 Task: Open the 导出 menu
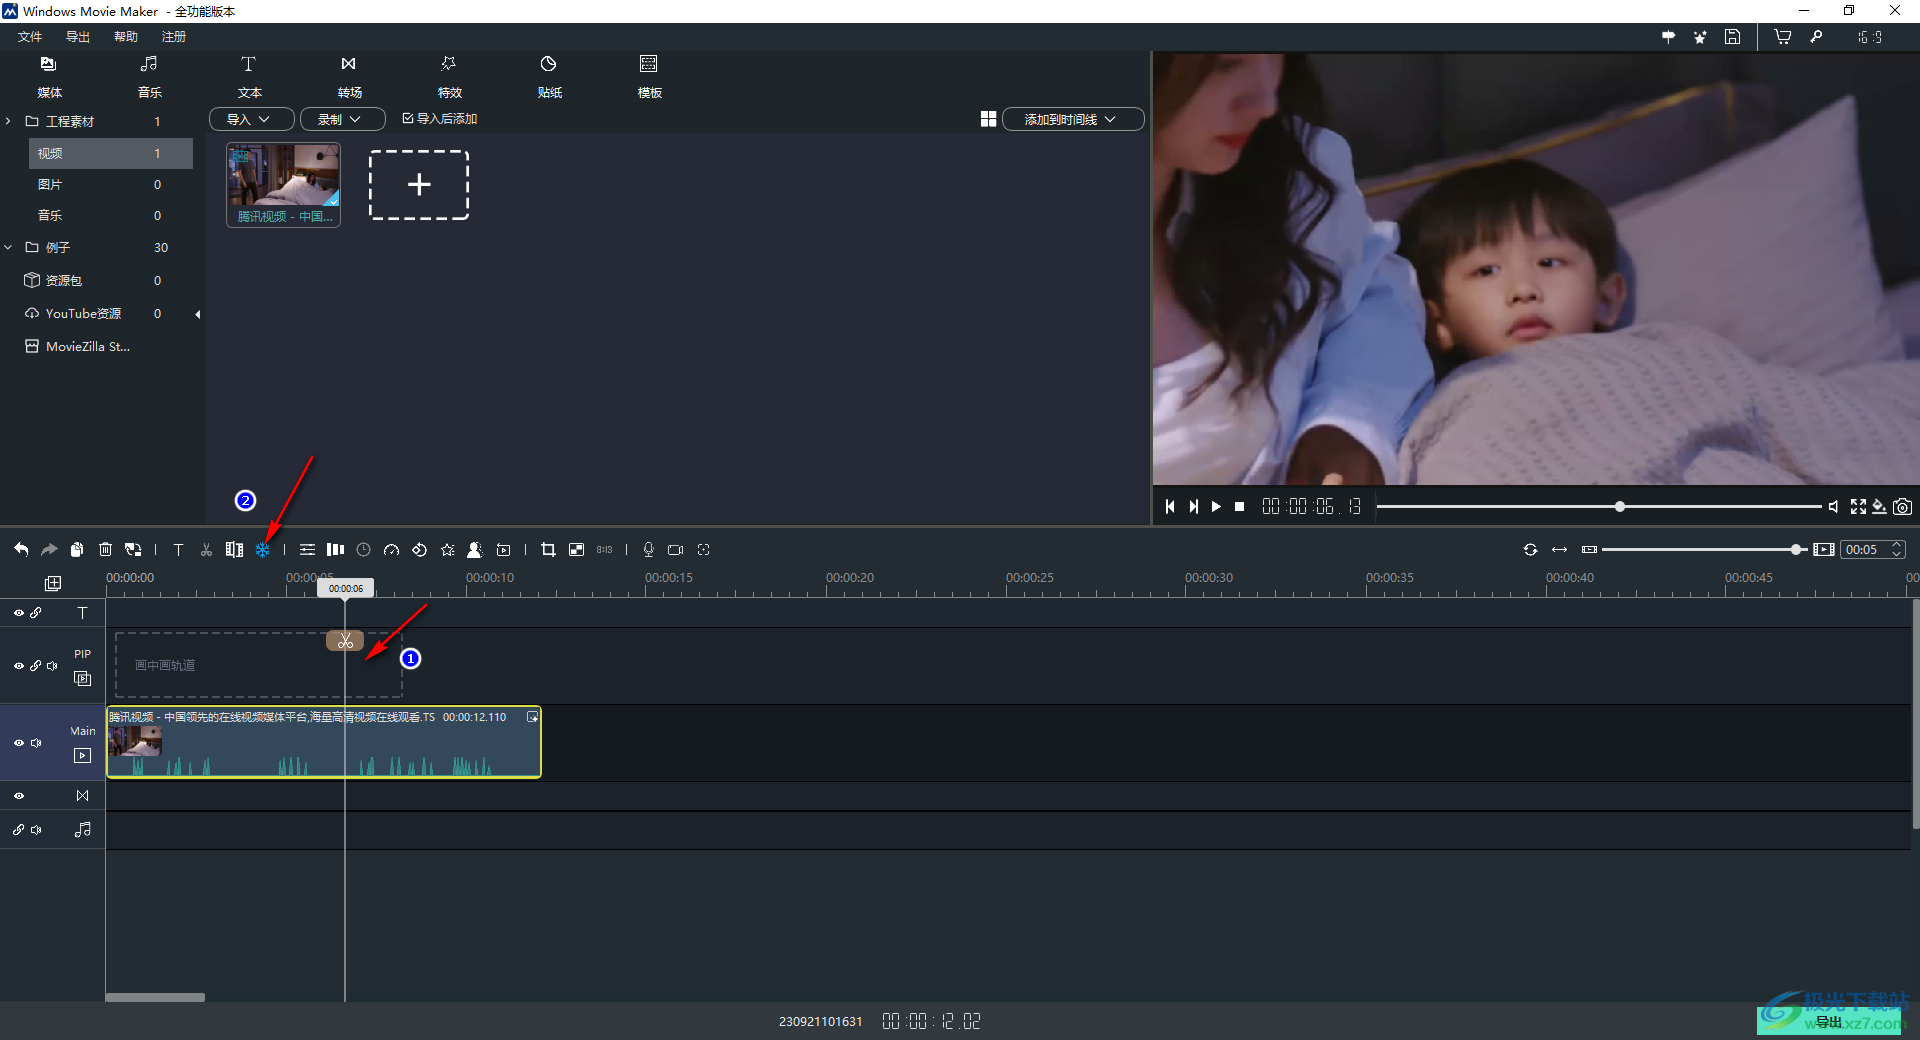click(78, 37)
